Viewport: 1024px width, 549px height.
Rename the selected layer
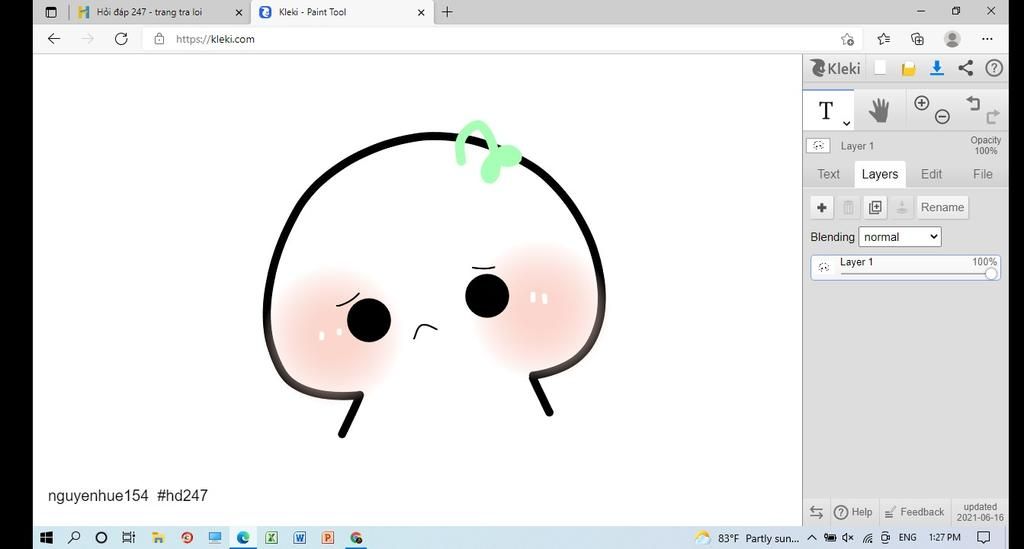coord(942,208)
